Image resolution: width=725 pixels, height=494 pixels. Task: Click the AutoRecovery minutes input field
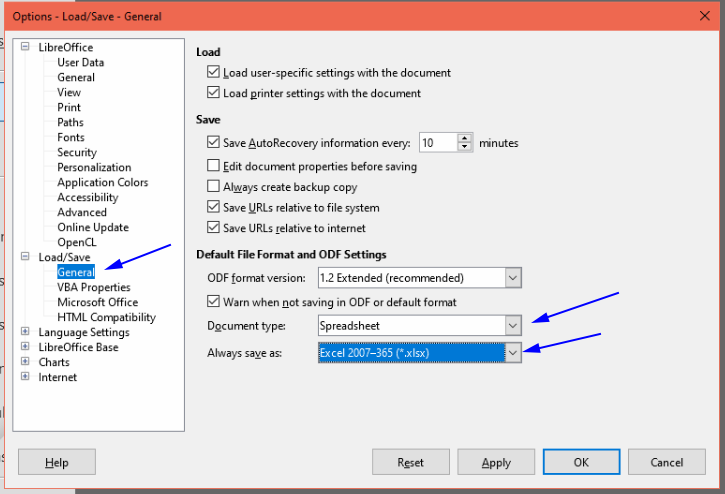coord(438,142)
